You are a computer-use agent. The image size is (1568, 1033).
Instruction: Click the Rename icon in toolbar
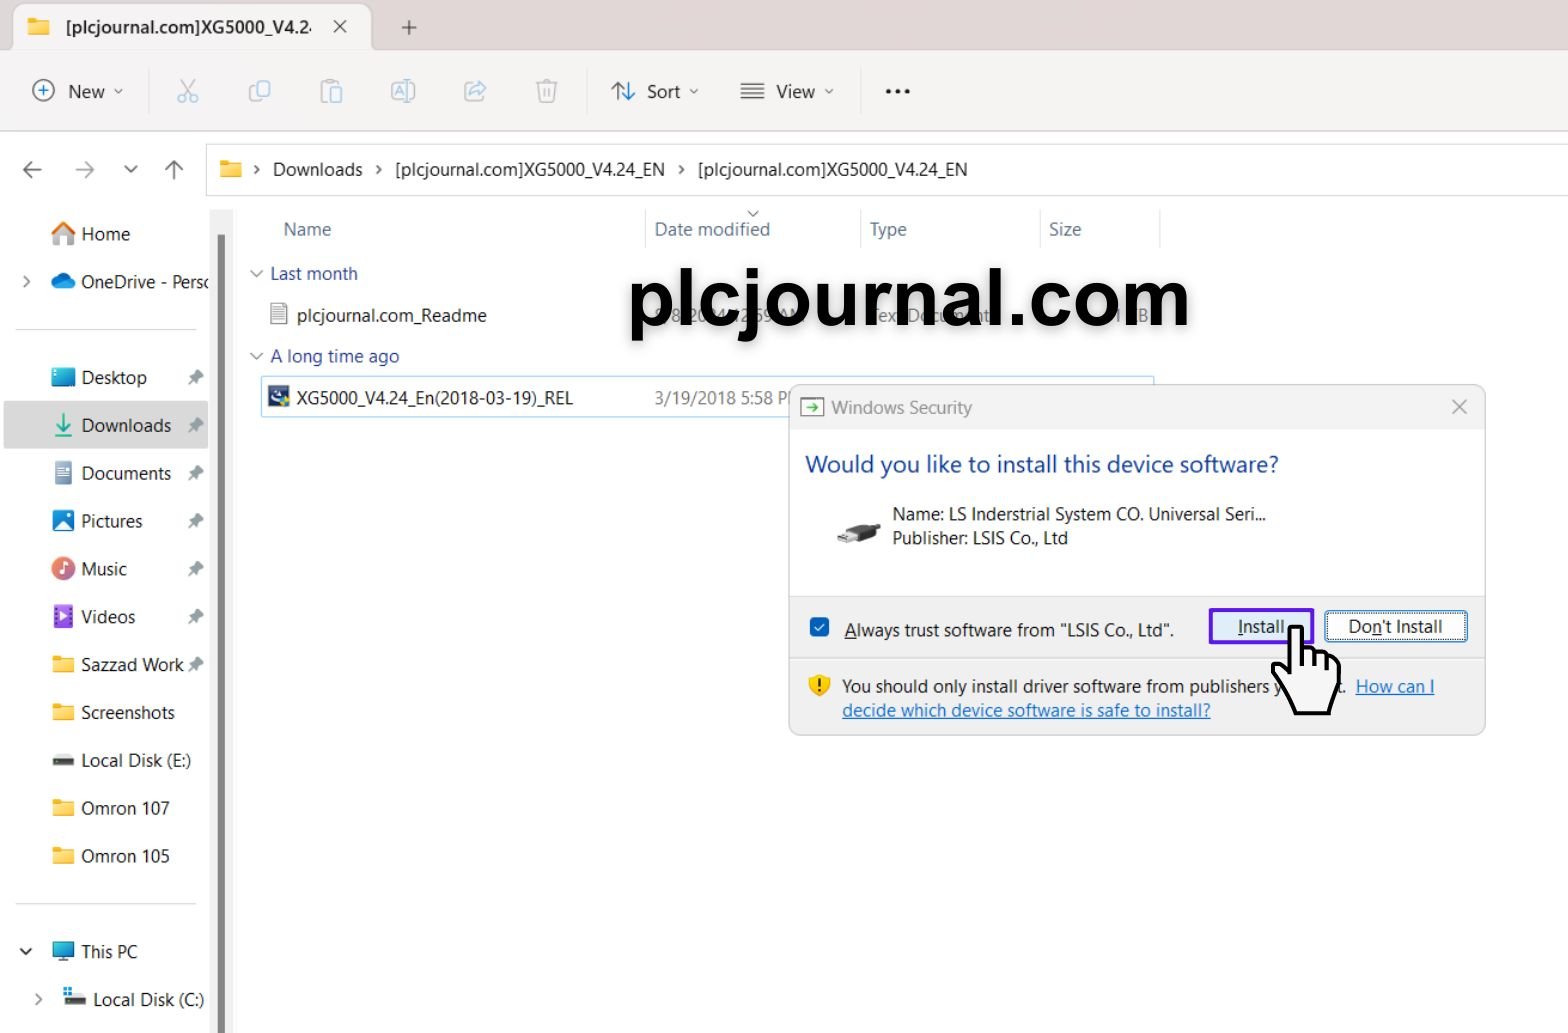click(x=403, y=91)
